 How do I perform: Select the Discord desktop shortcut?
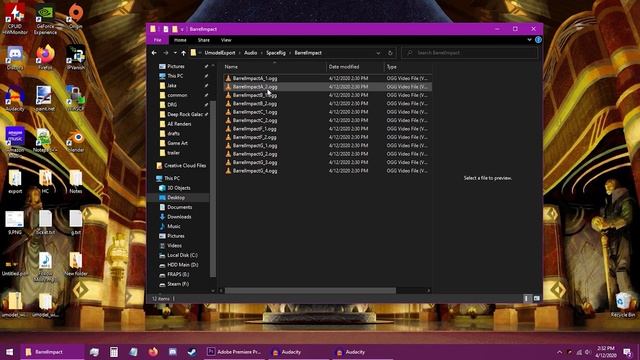[15, 58]
